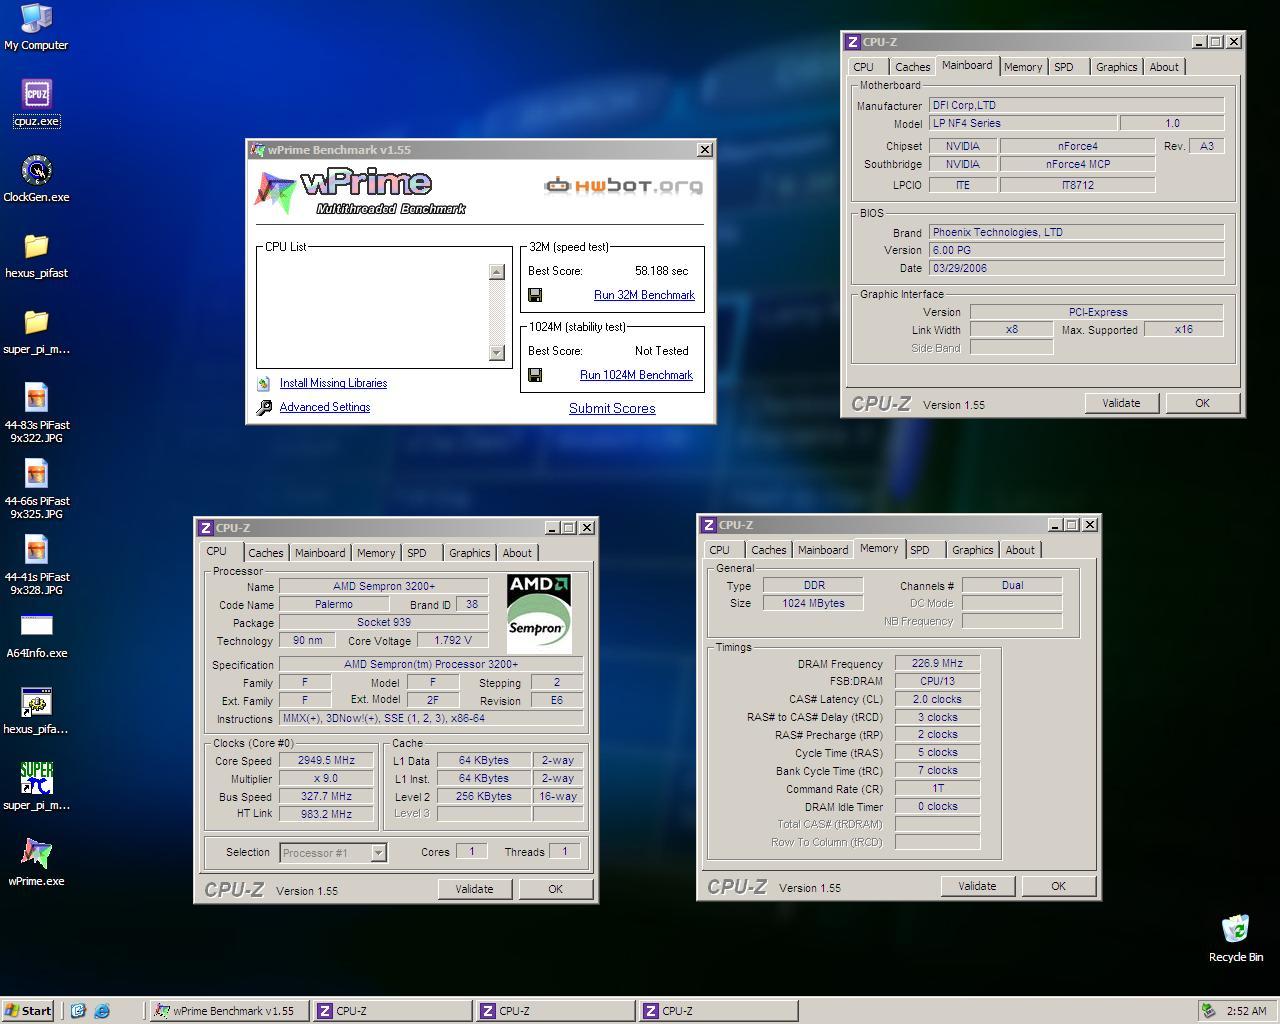This screenshot has height=1024, width=1280.
Task: Click the first CPU-Z taskbar button
Action: point(391,1011)
